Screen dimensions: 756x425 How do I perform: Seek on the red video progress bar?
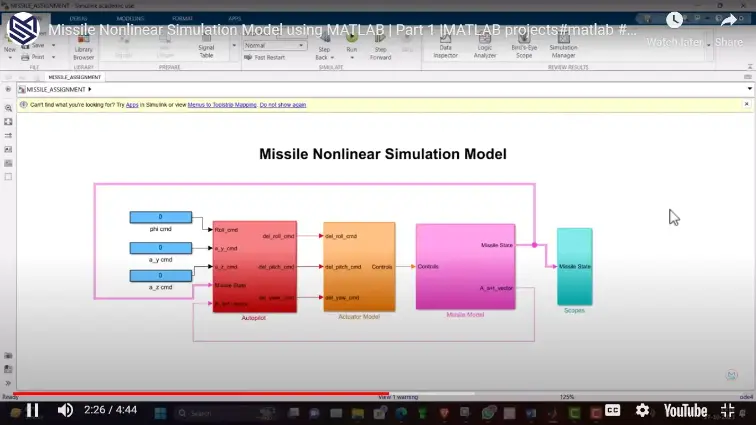click(200, 393)
